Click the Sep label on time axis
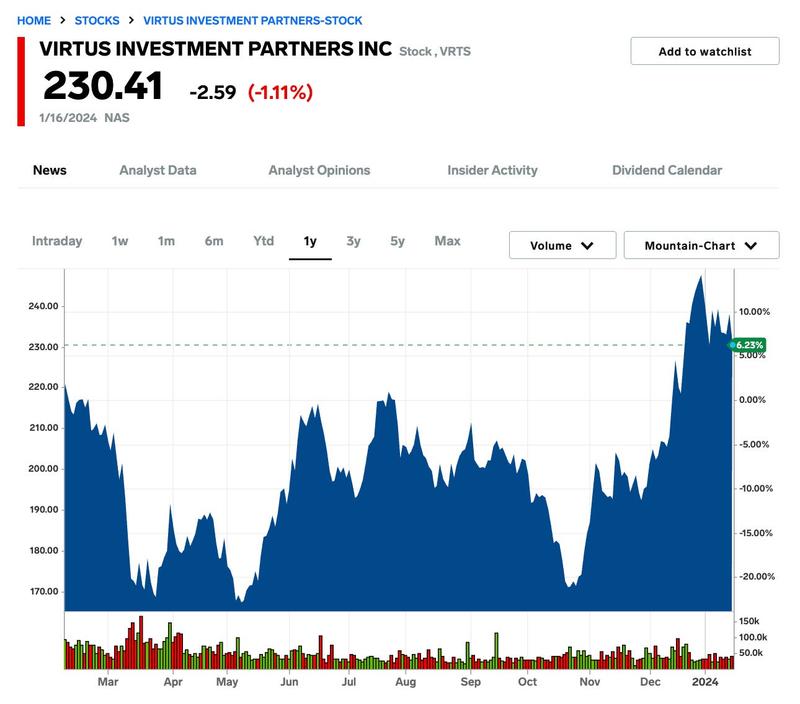This screenshot has width=800, height=704. point(470,682)
